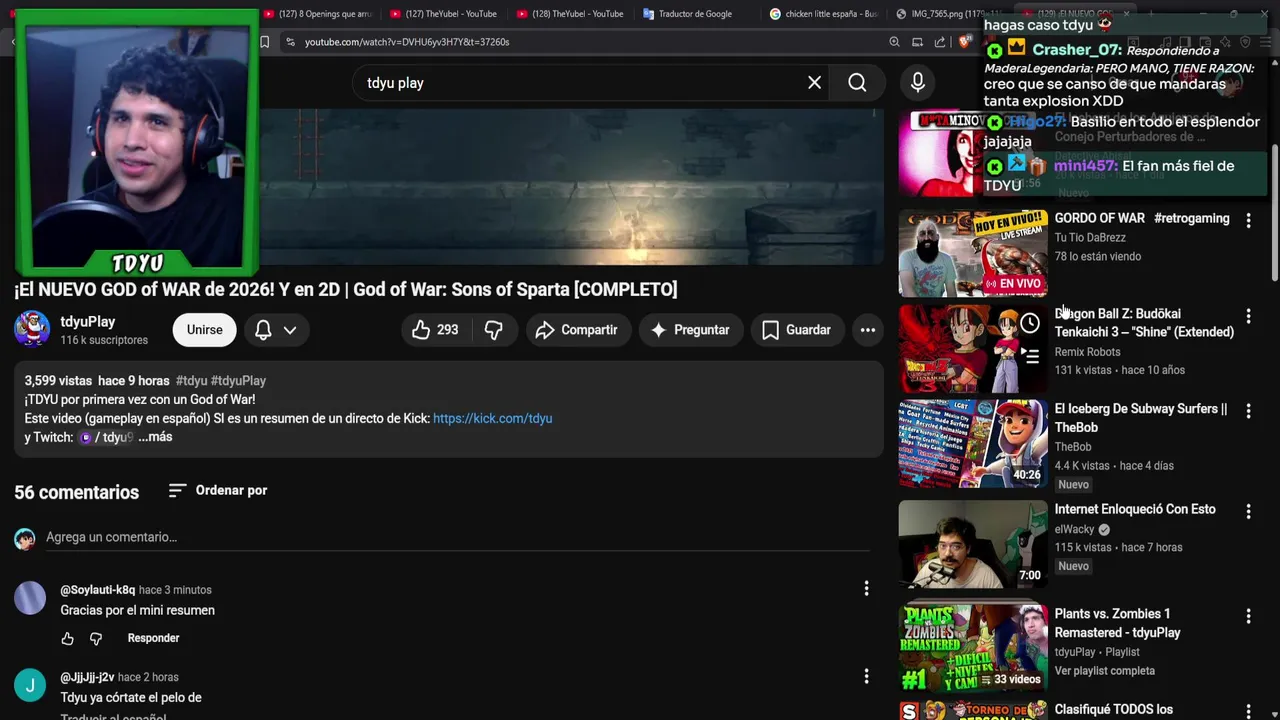Open Tu Tio DaBrezz channel name
This screenshot has width=1280, height=720.
(1090, 238)
